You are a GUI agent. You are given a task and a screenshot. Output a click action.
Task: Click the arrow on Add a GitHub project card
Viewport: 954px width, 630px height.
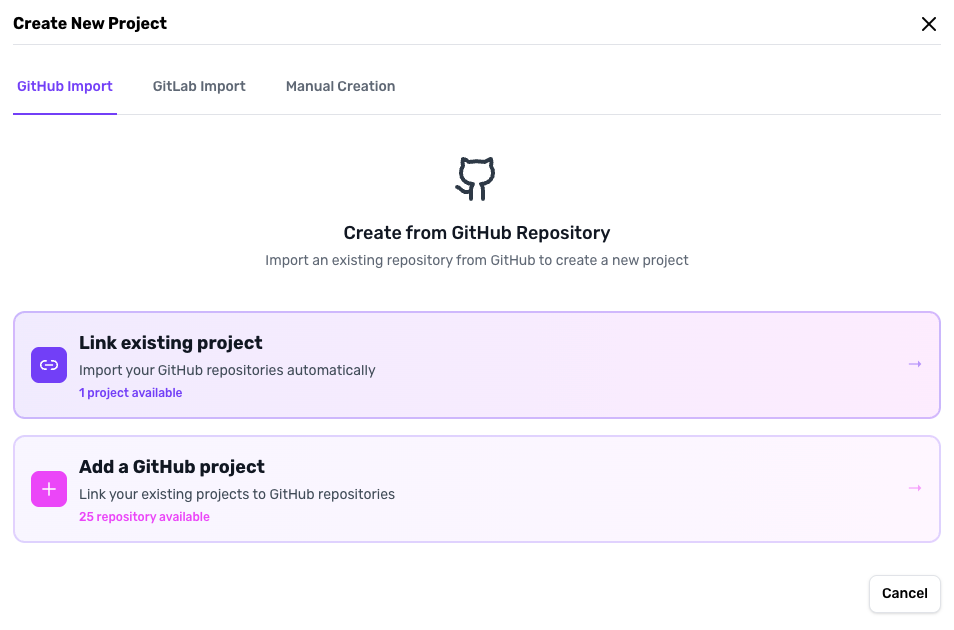tap(914, 488)
